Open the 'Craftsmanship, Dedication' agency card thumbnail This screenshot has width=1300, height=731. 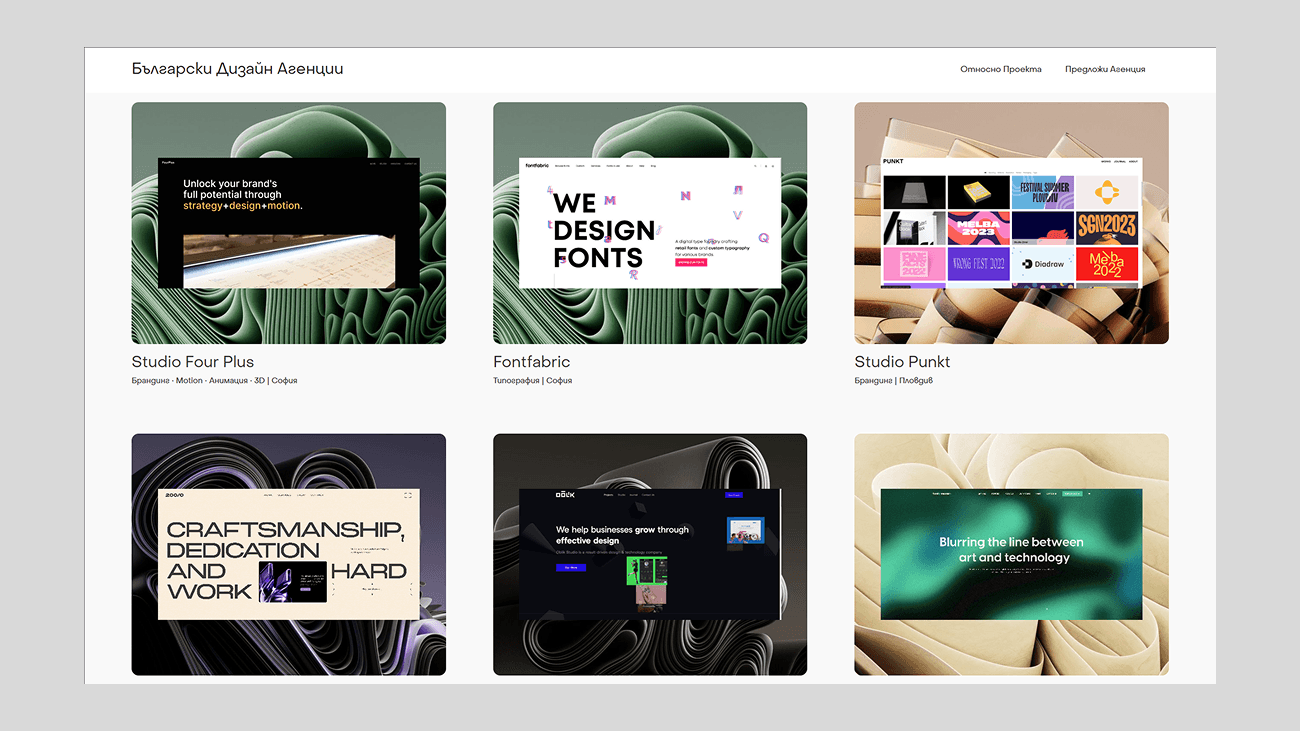tap(289, 554)
